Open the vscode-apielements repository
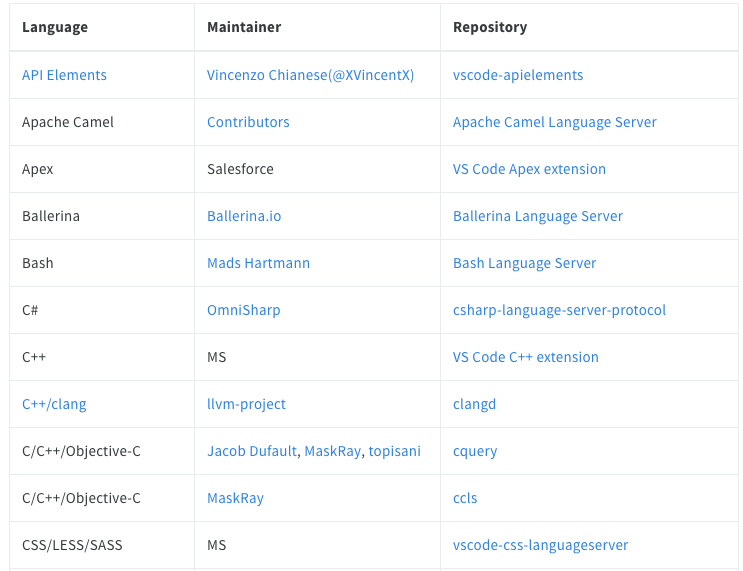The width and height of the screenshot is (743, 571). (518, 75)
